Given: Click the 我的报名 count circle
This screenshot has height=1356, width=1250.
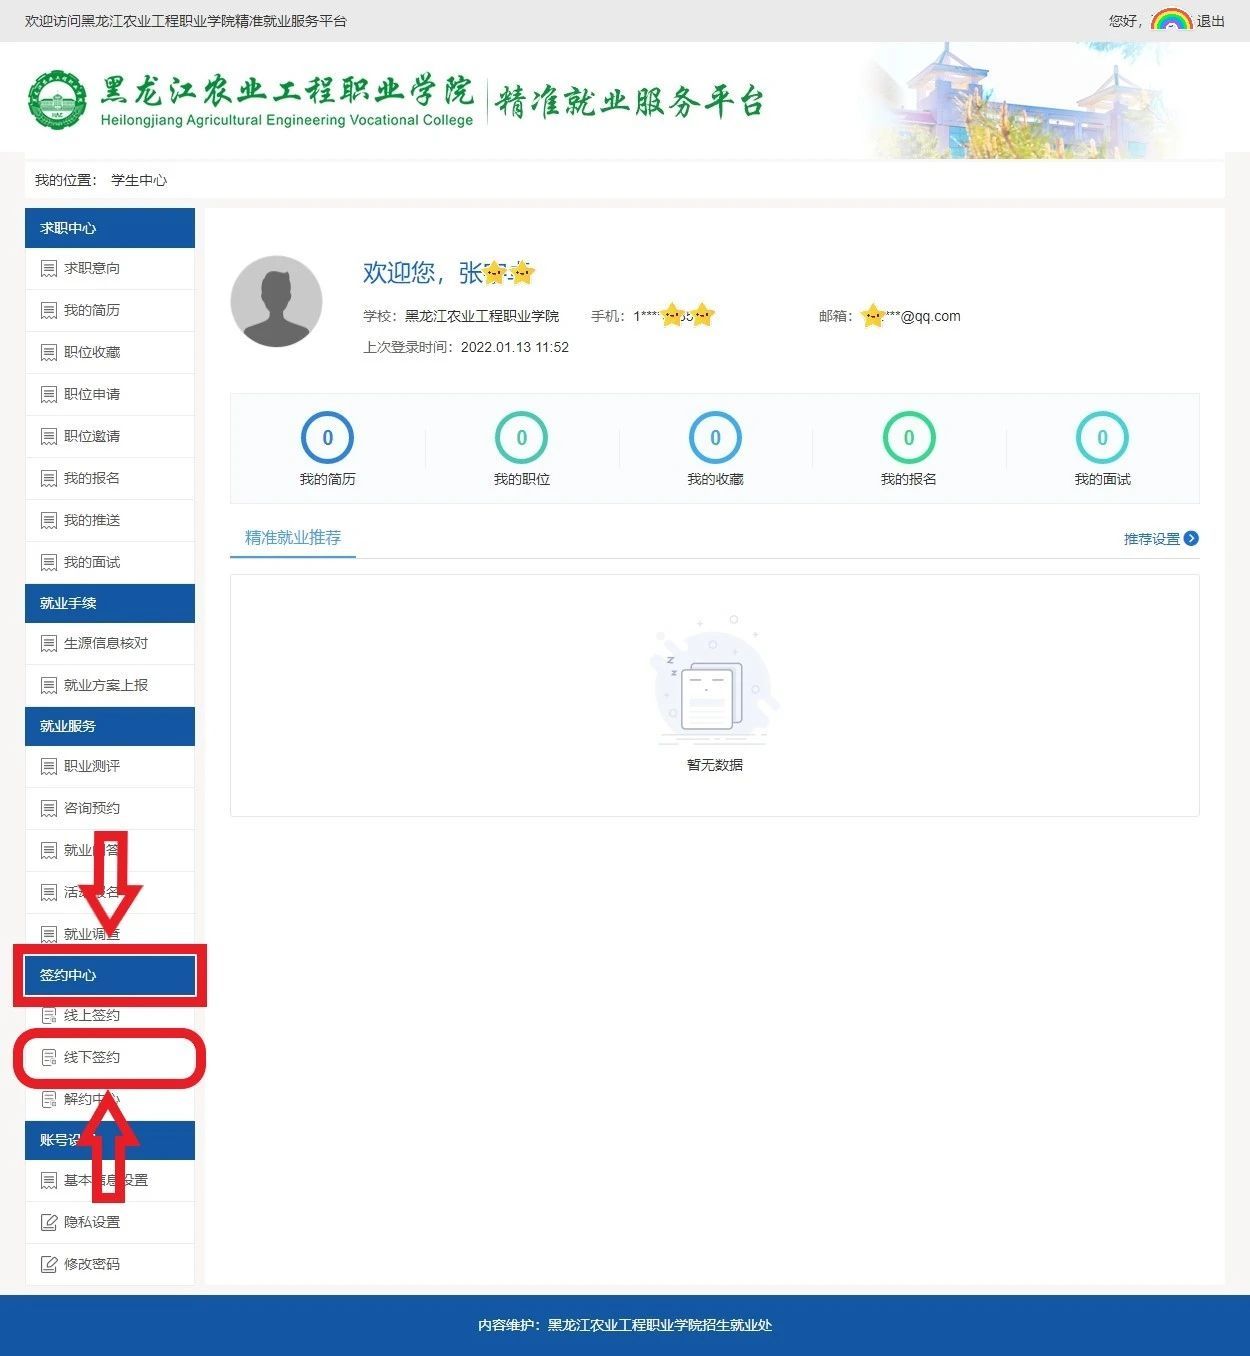Looking at the screenshot, I should [x=908, y=438].
